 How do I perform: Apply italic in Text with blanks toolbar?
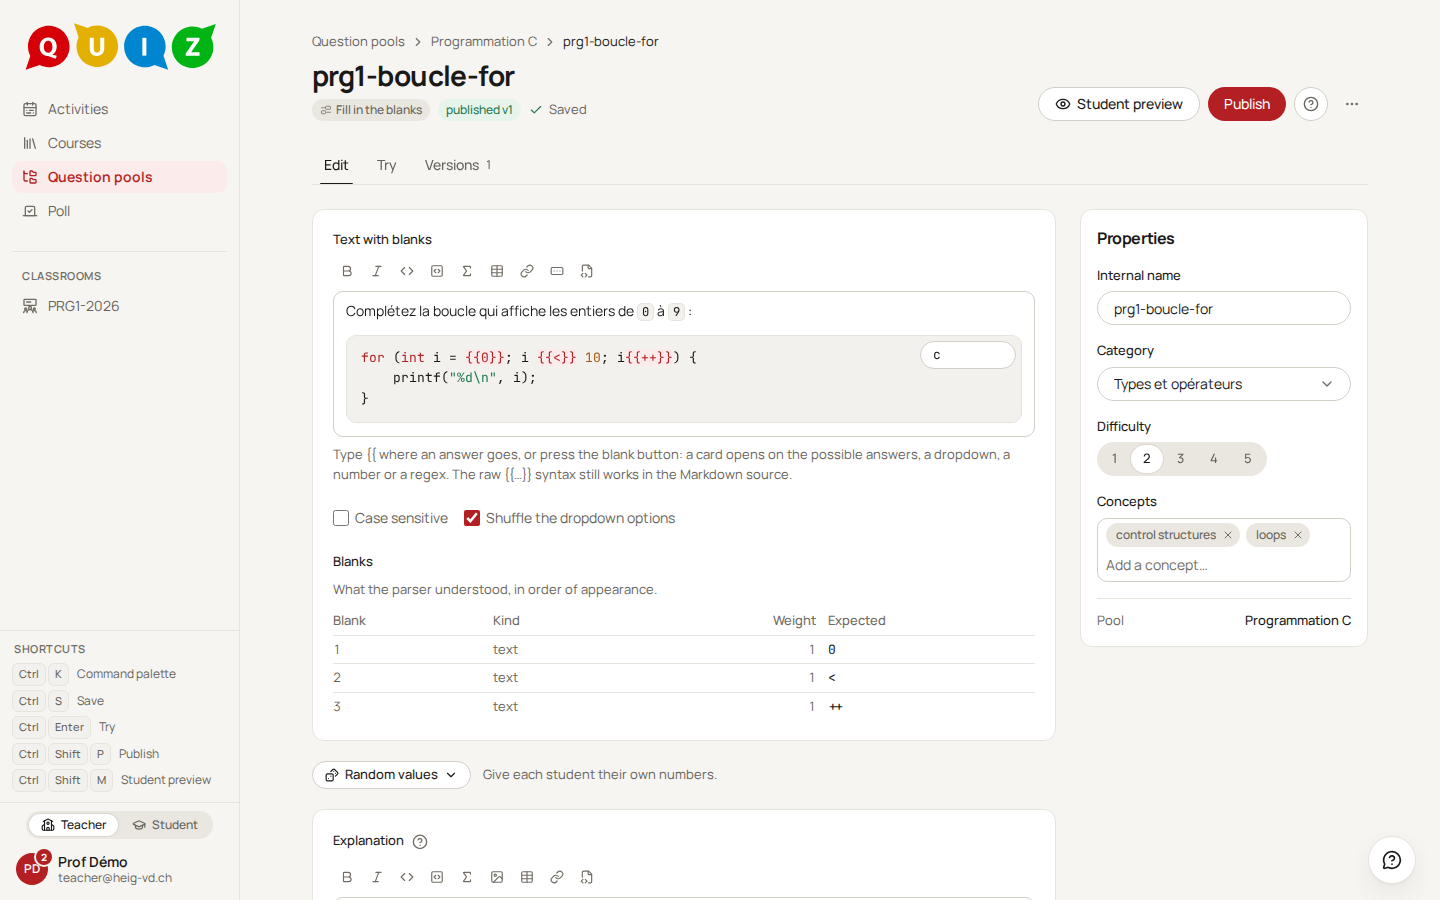377,271
